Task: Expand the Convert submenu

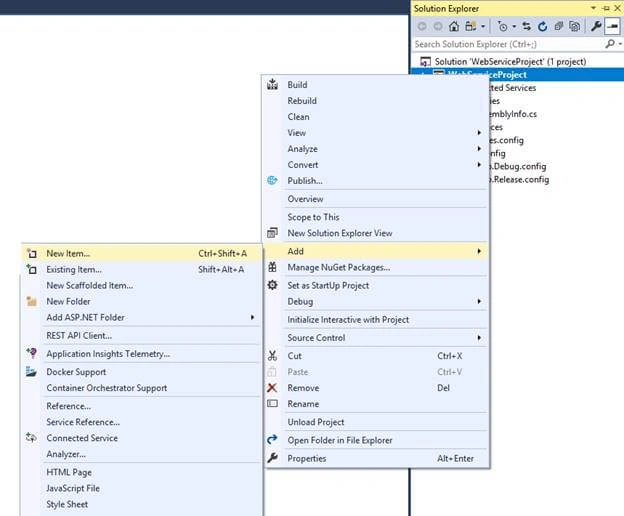Action: [x=376, y=164]
